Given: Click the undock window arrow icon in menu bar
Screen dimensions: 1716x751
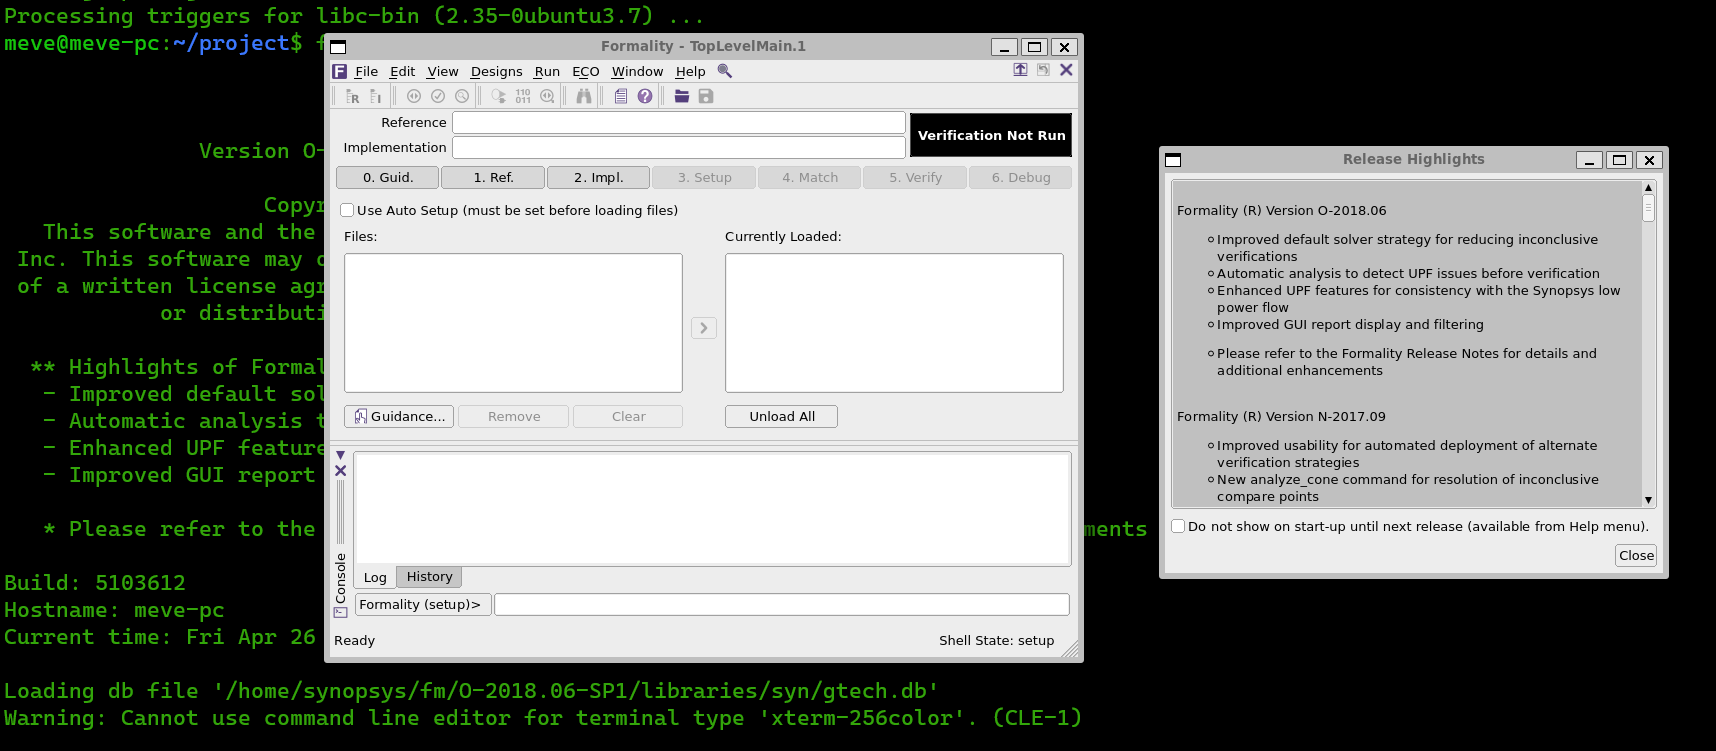Looking at the screenshot, I should (x=1020, y=70).
